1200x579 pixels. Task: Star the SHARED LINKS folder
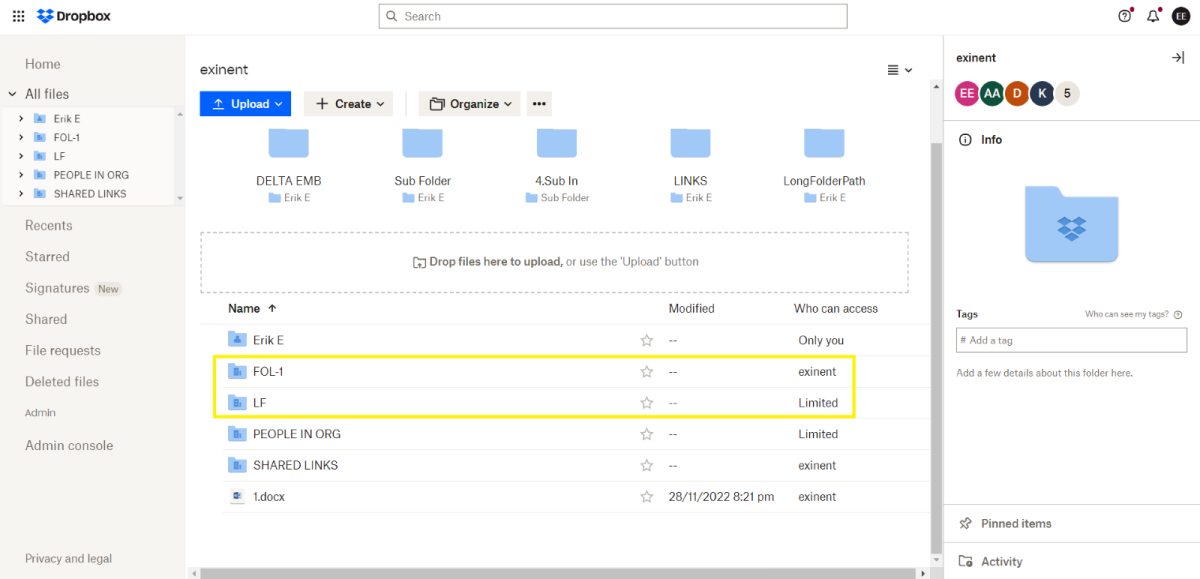point(646,465)
